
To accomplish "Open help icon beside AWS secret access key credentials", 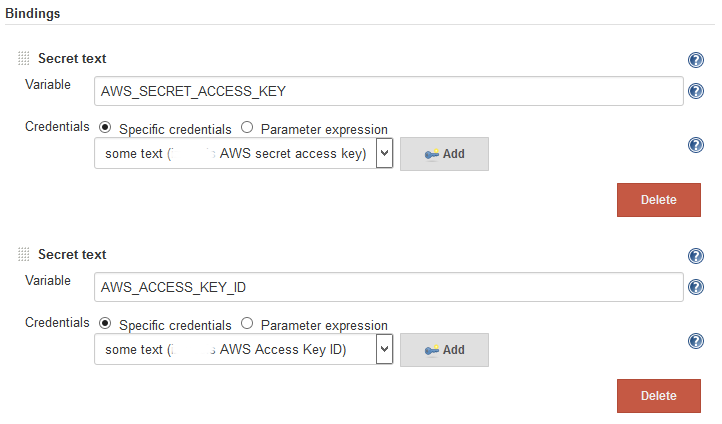I will coord(696,145).
